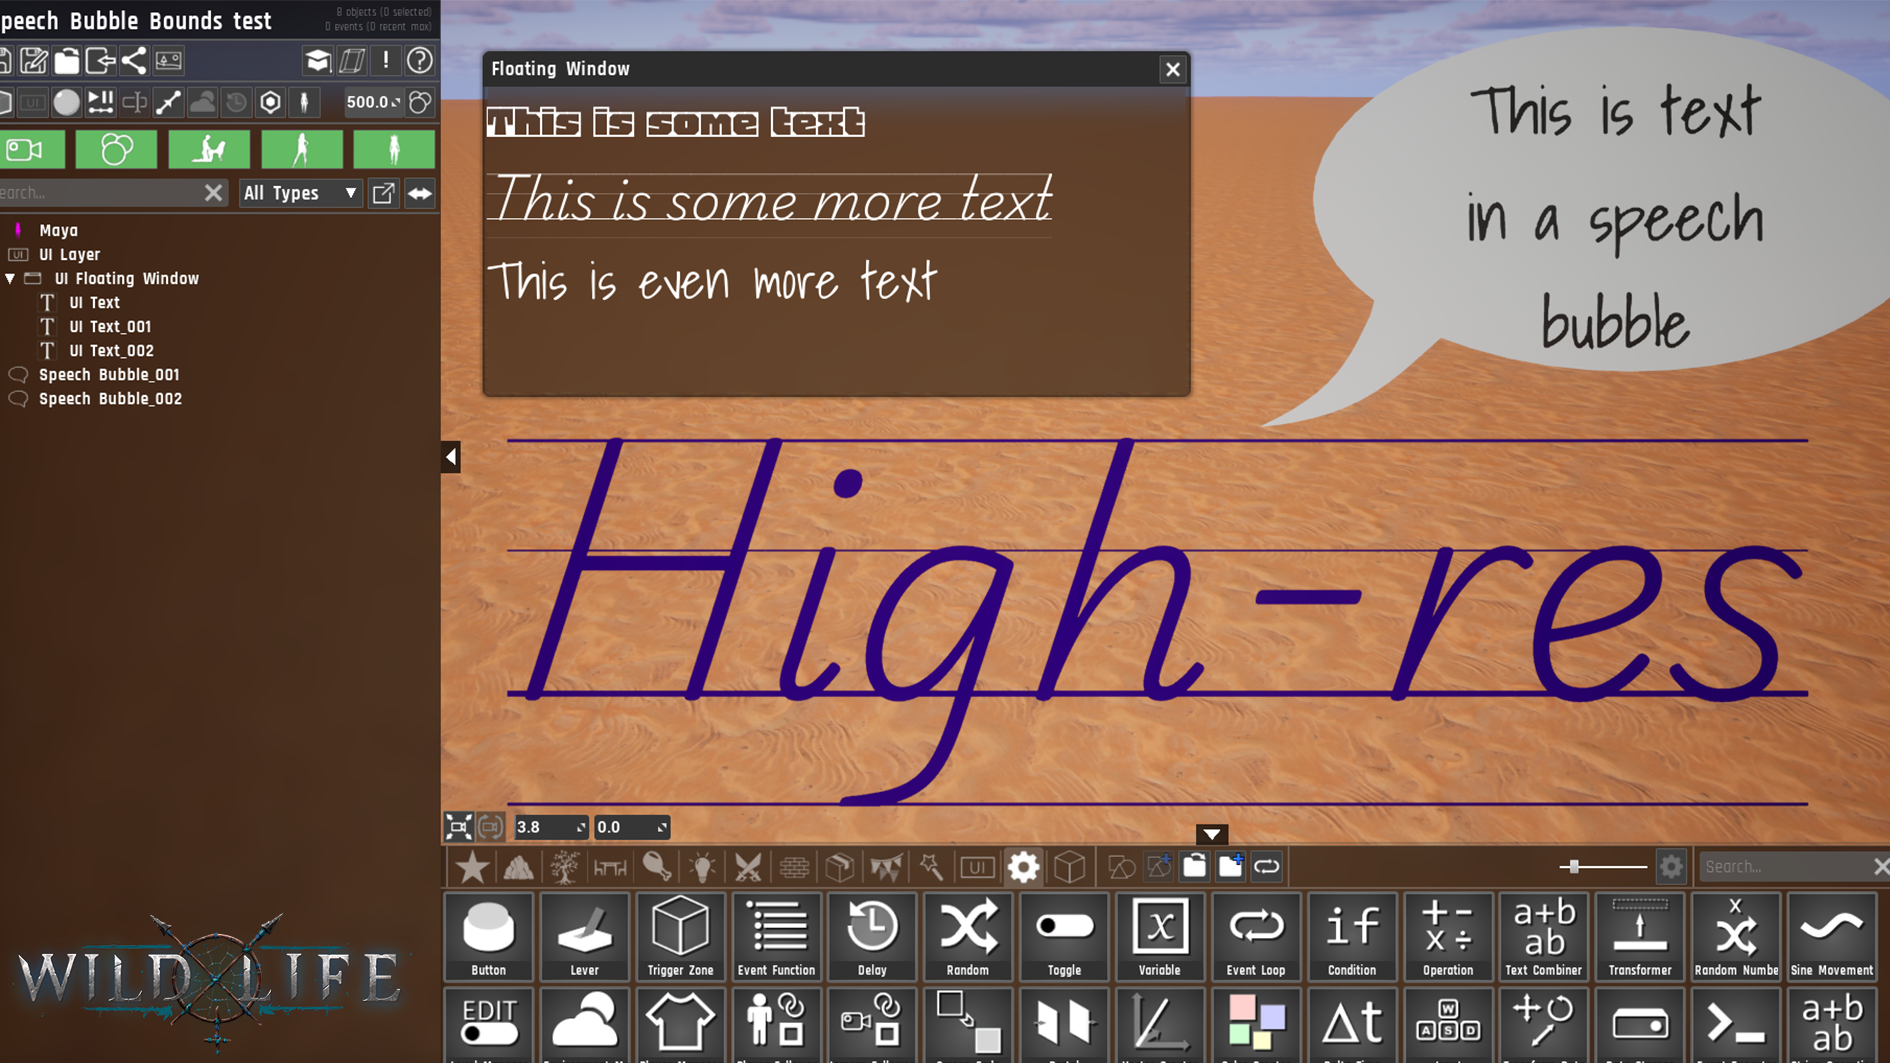Adjust the icon size slider
This screenshot has height=1063, width=1890.
point(1574,867)
